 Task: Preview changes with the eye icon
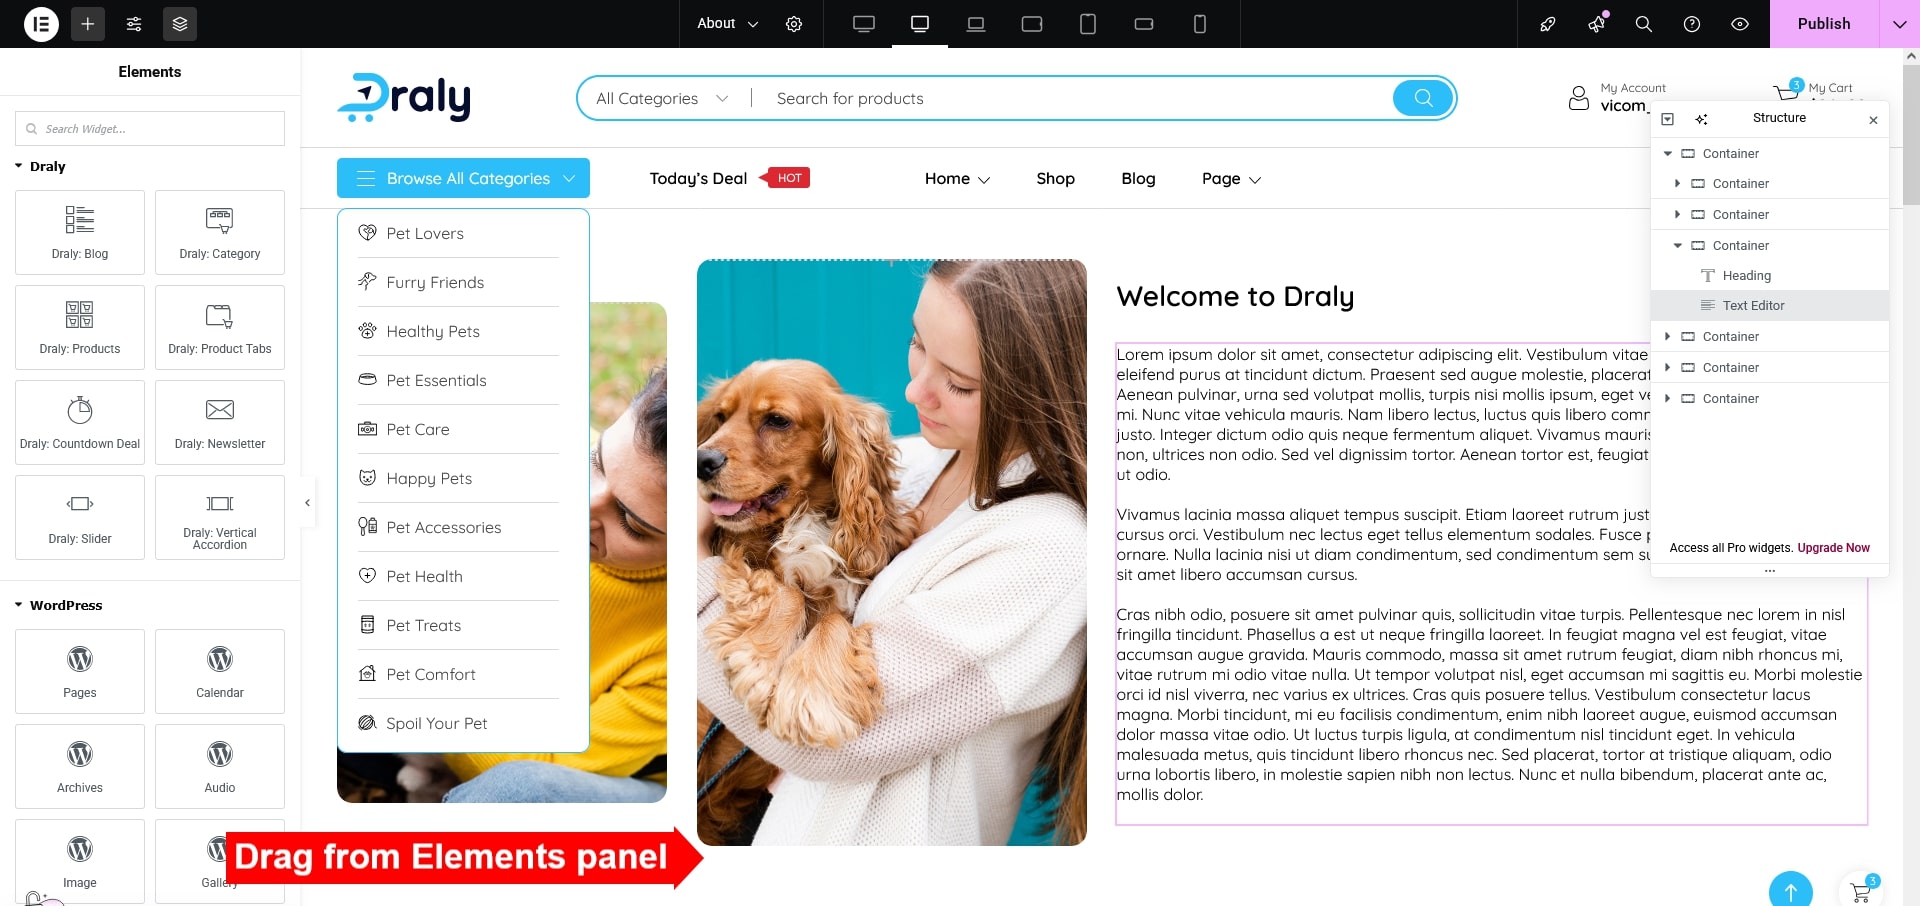pyautogui.click(x=1740, y=24)
